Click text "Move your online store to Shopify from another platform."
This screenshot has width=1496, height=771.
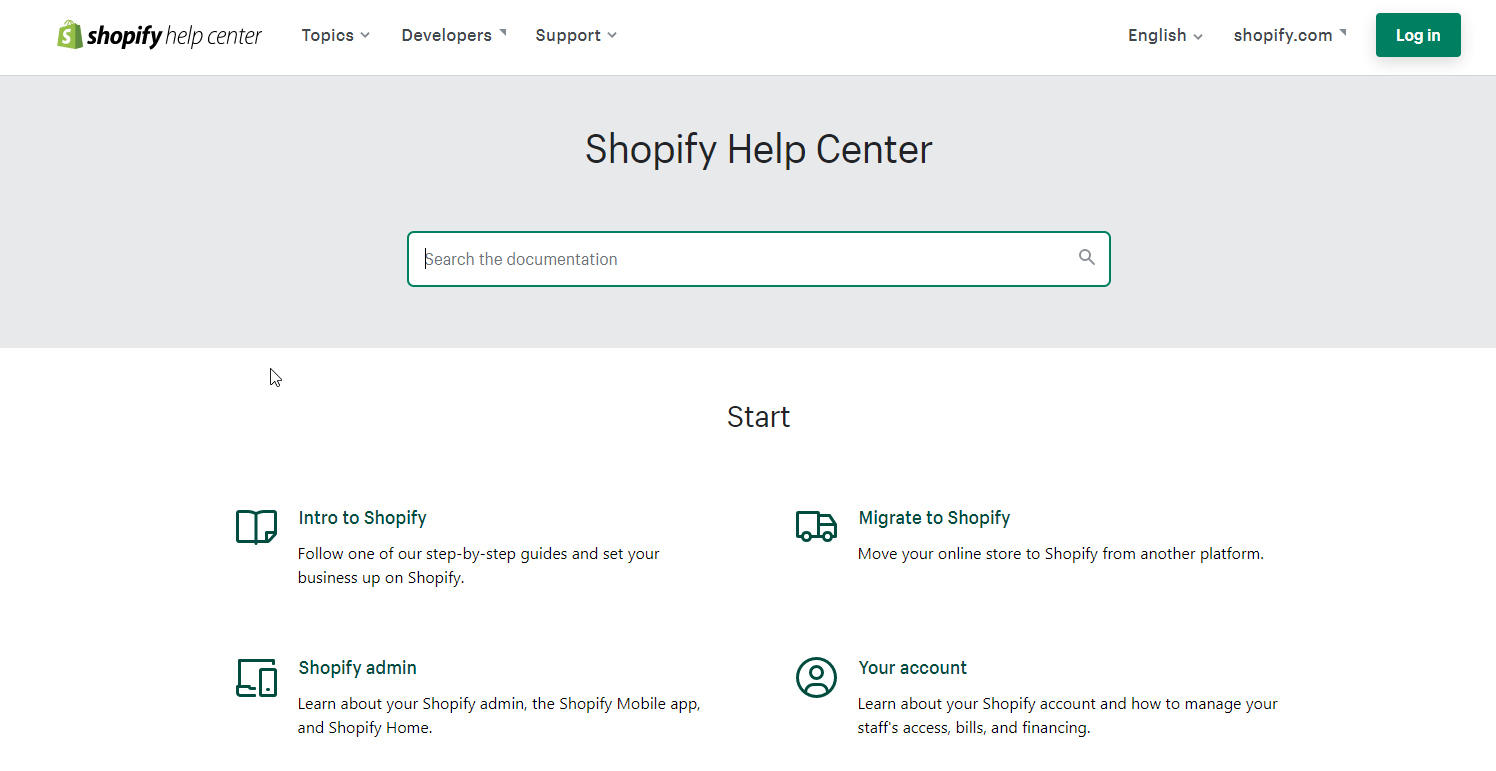click(1061, 553)
